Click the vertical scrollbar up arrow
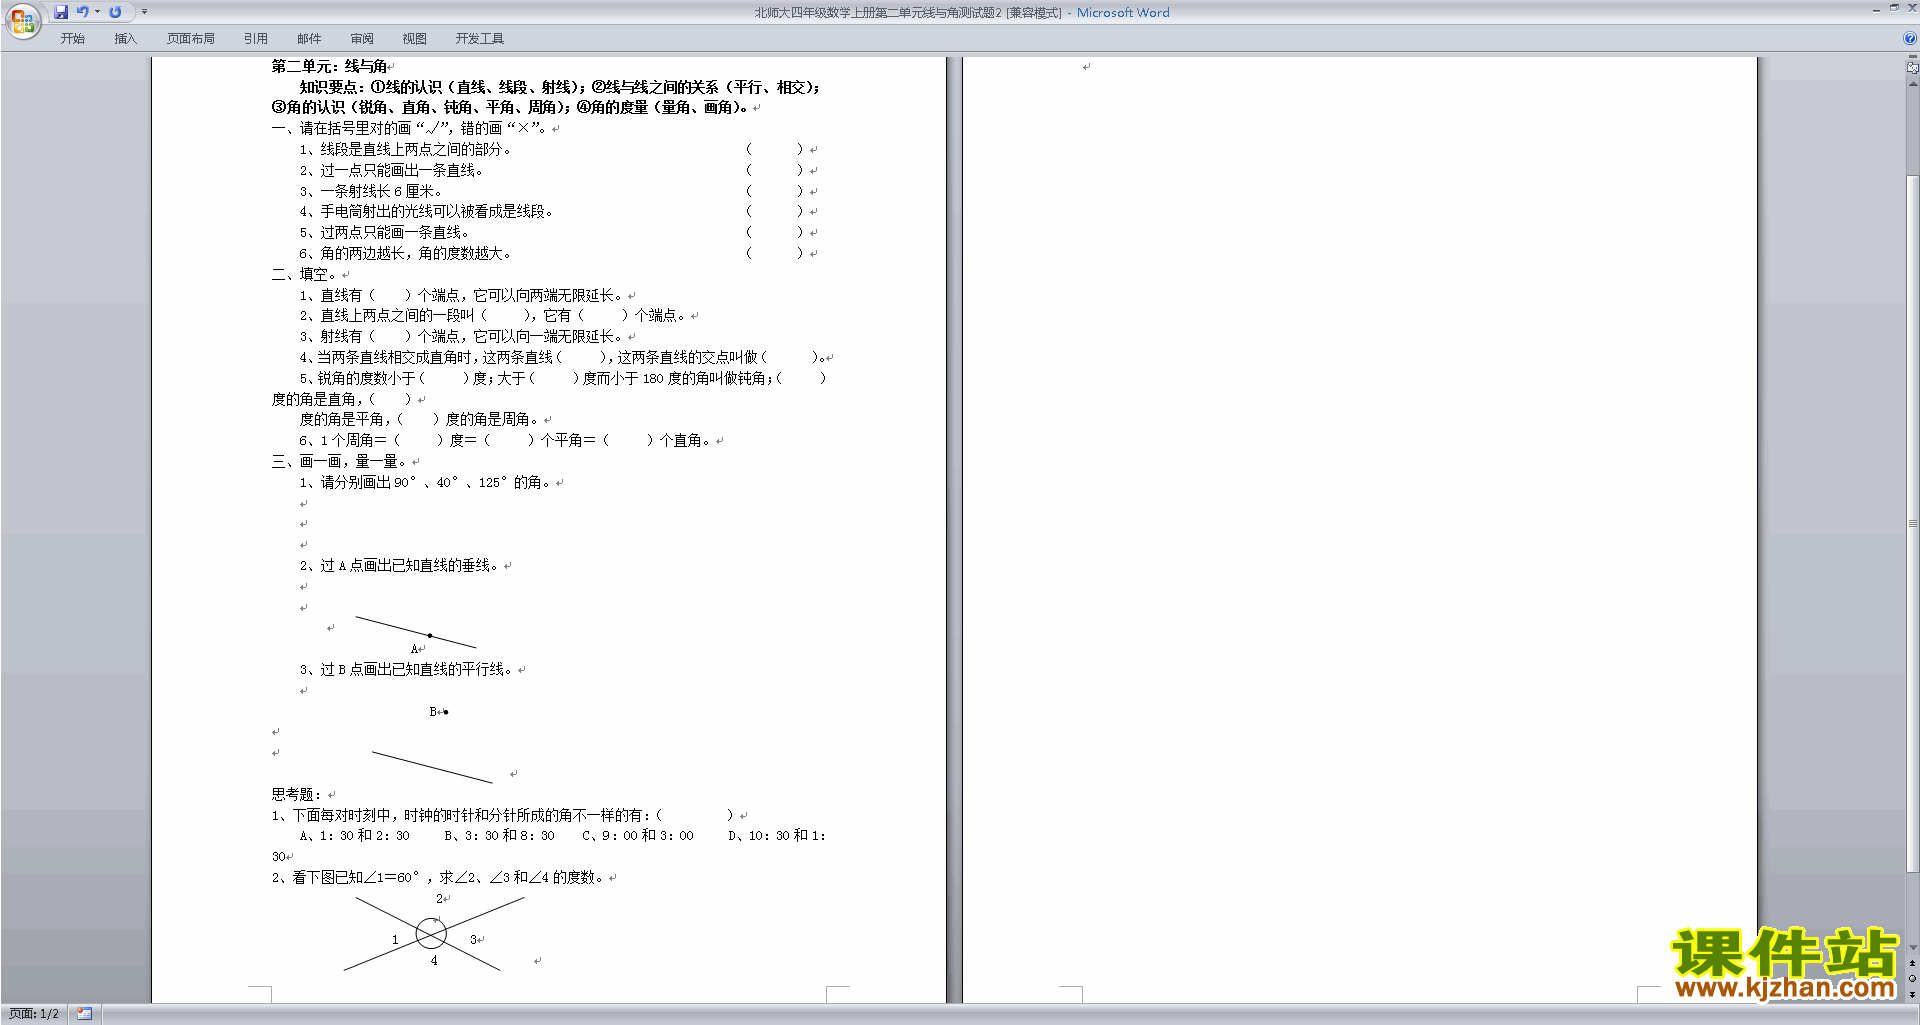The height and width of the screenshot is (1025, 1920). point(1912,84)
